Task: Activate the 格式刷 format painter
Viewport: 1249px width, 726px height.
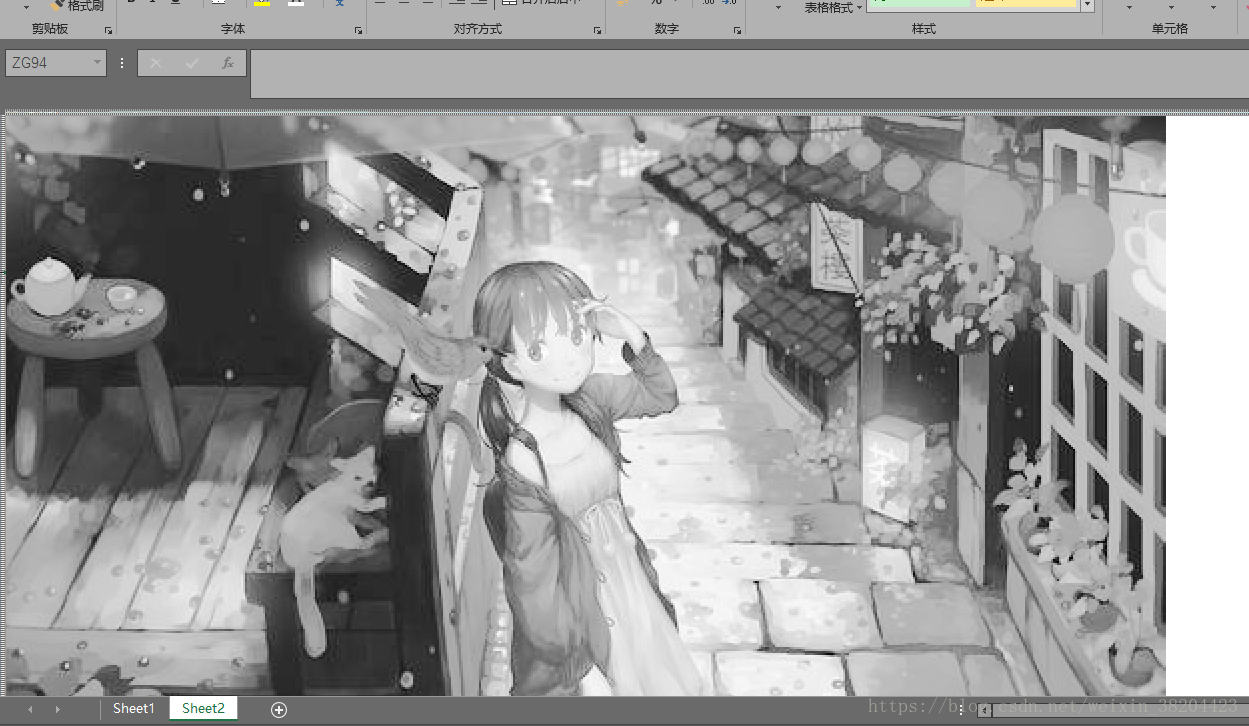Action: click(78, 6)
